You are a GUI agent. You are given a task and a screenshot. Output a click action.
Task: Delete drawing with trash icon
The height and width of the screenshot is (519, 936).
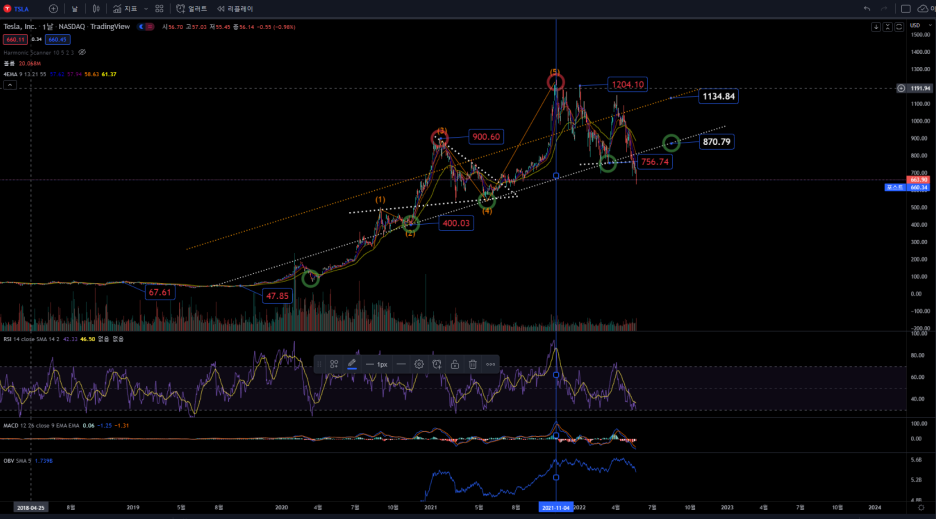click(x=473, y=364)
